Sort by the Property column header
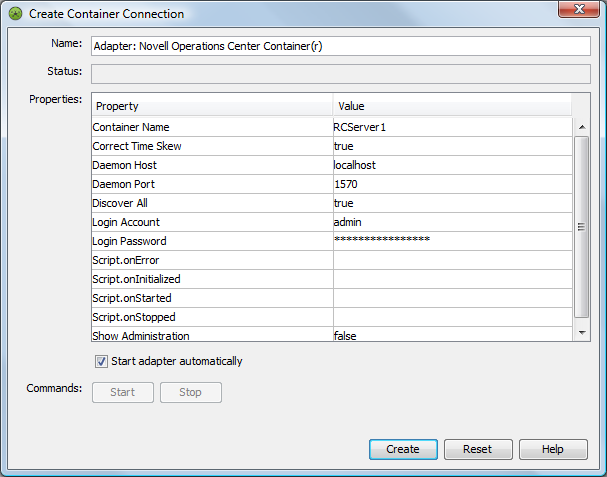This screenshot has width=607, height=477. (x=212, y=106)
